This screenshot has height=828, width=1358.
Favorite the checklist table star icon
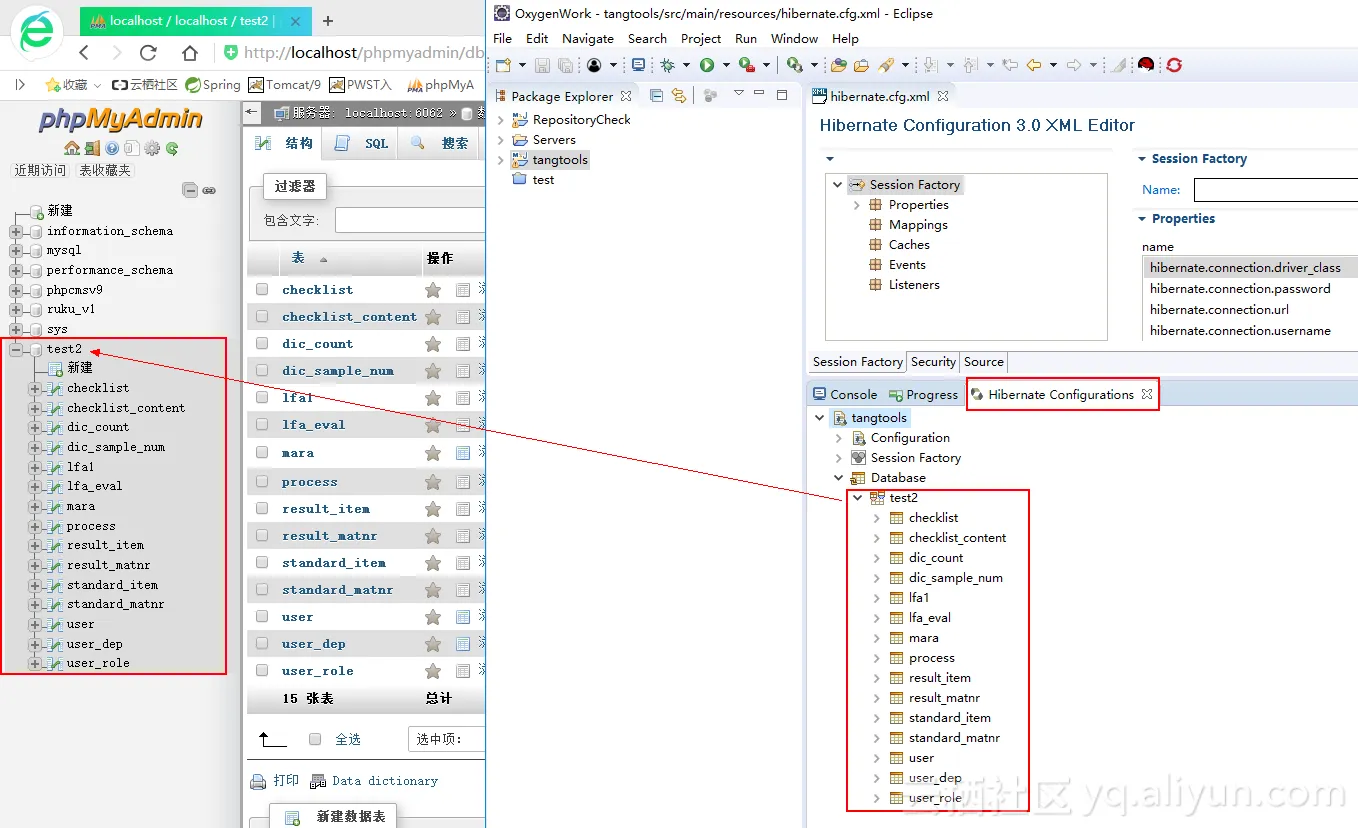[x=433, y=290]
